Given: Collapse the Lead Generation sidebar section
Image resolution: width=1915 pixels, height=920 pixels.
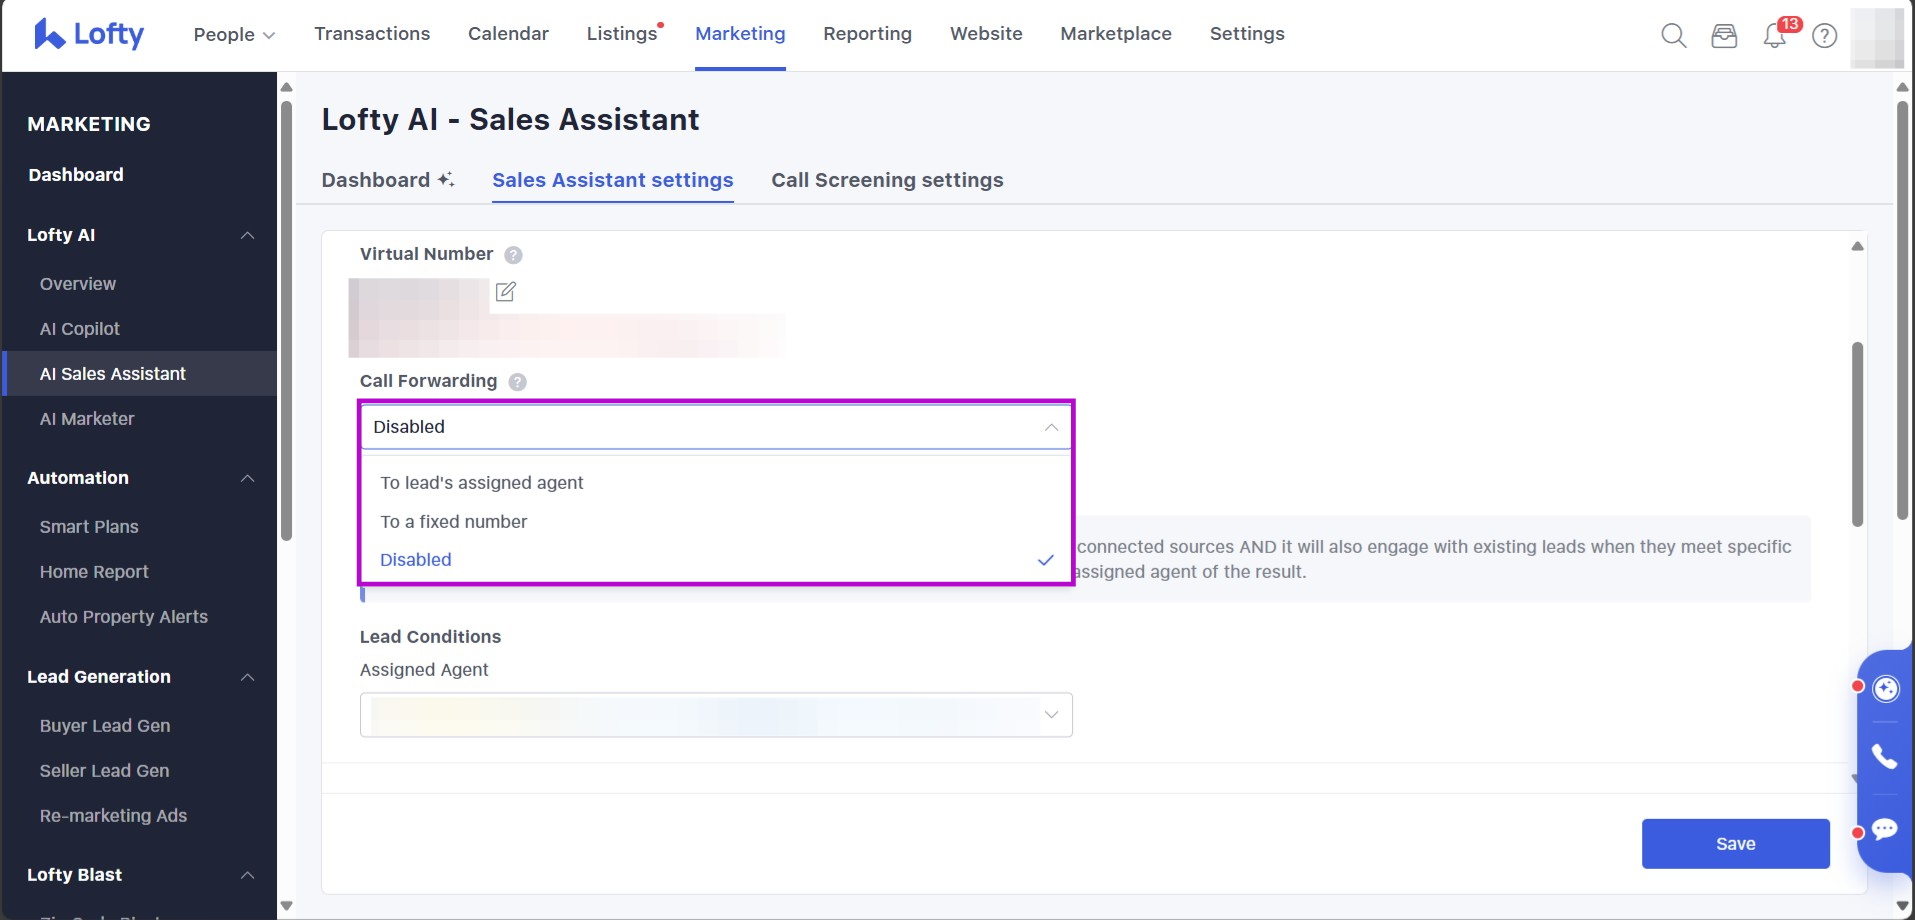Looking at the screenshot, I should 247,677.
